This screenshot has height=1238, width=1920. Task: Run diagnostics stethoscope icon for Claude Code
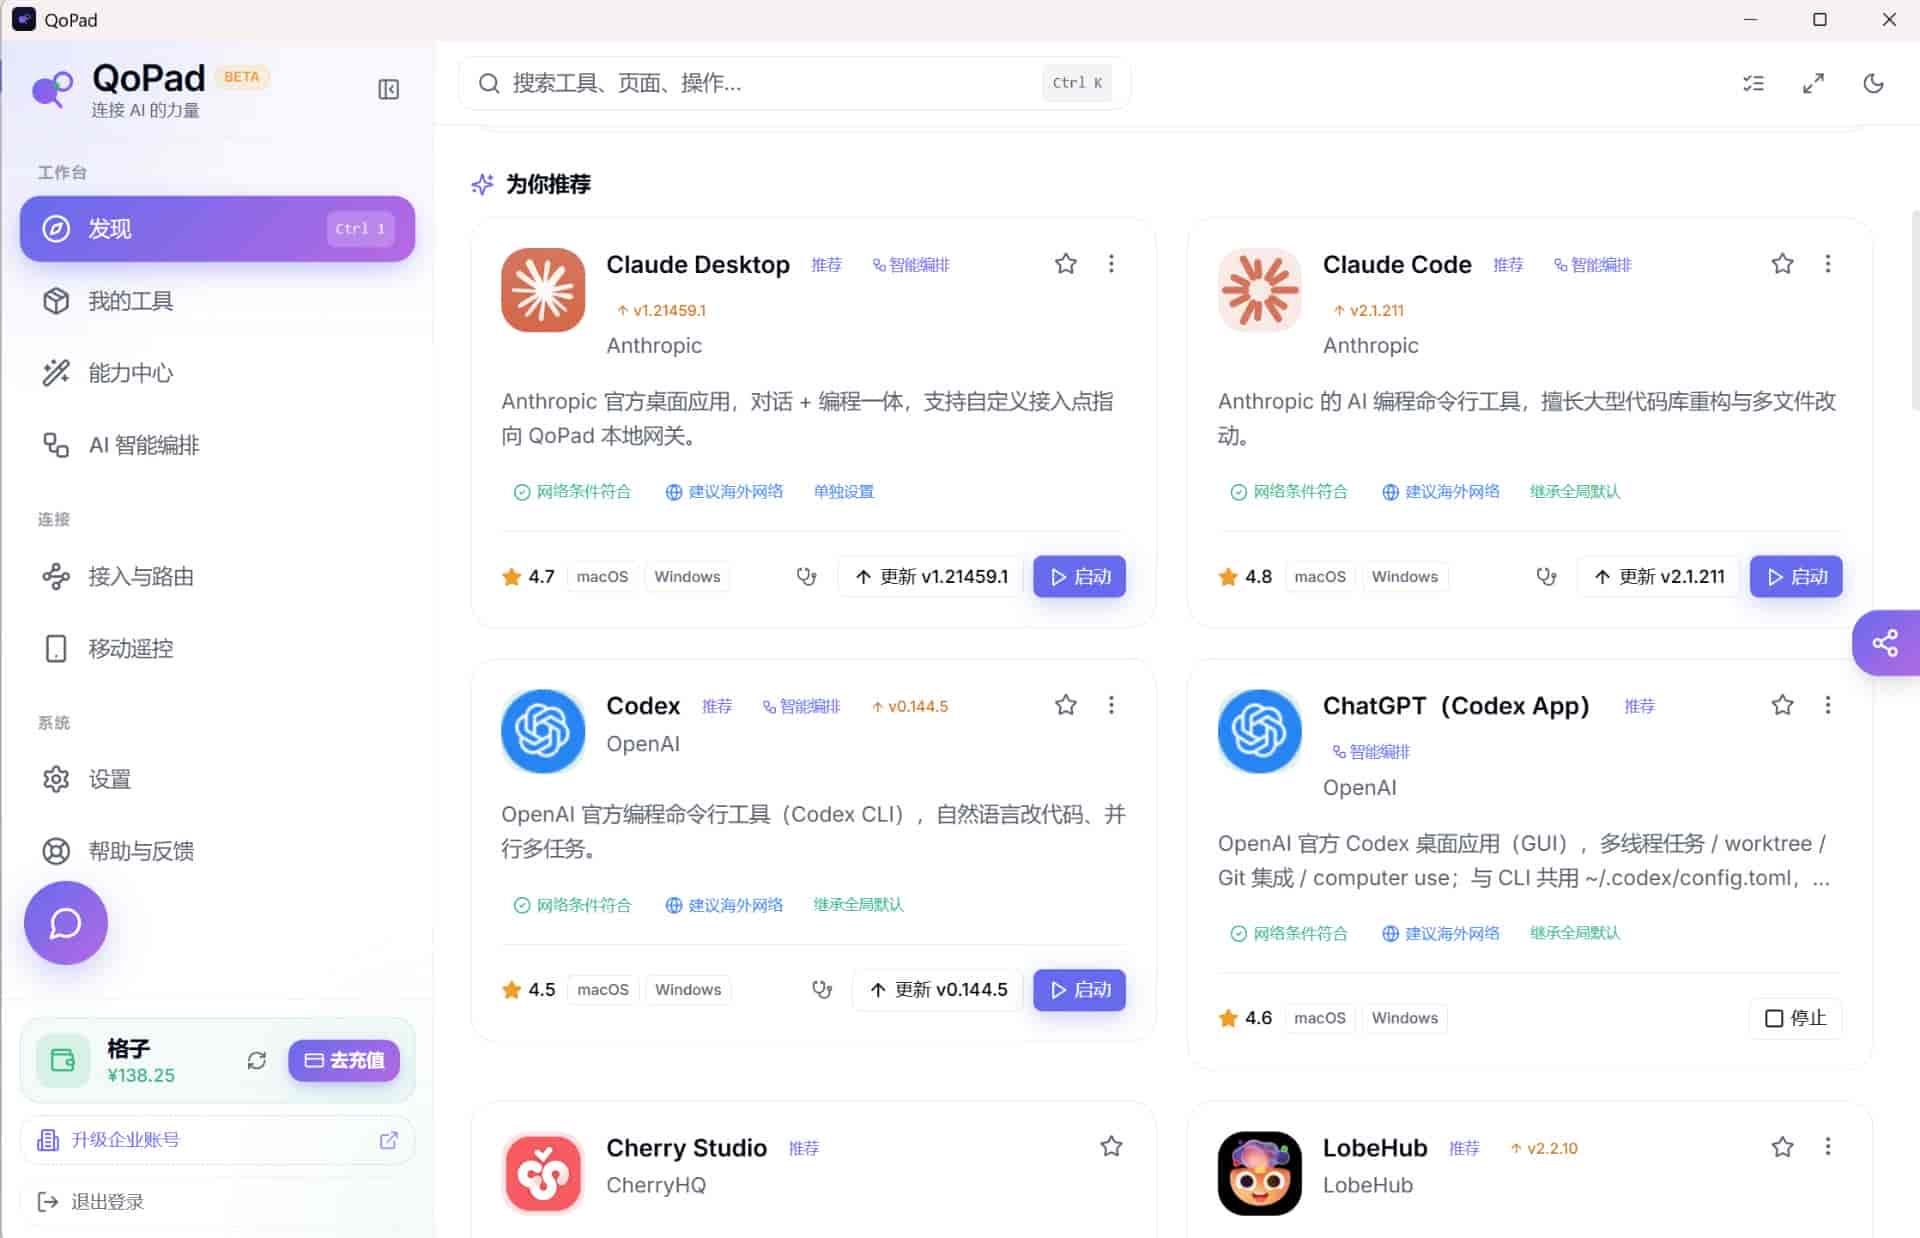pos(1546,576)
